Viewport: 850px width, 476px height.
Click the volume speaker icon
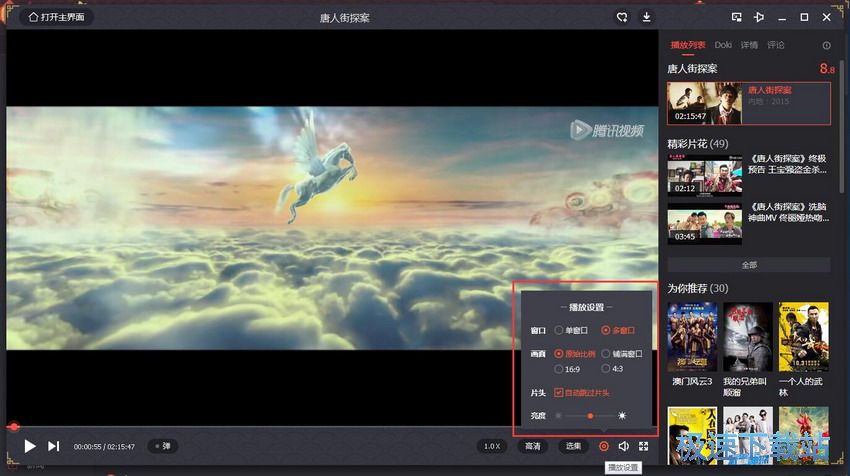pyautogui.click(x=623, y=446)
